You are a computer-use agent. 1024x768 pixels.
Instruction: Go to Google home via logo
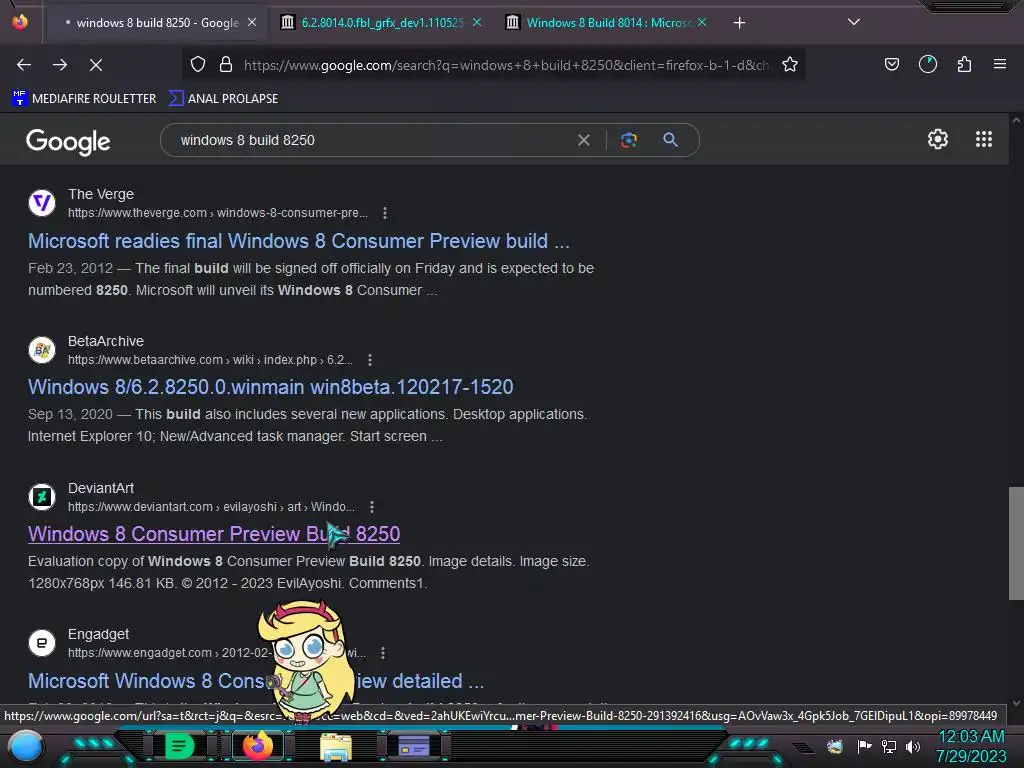[68, 141]
